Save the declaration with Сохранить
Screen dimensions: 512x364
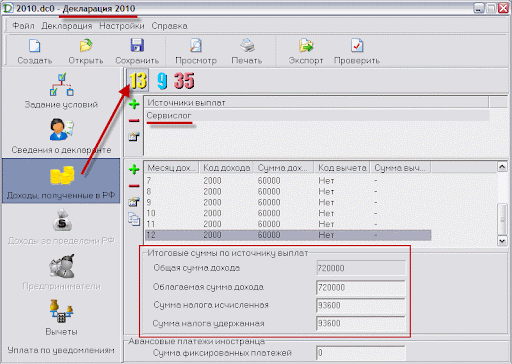click(137, 52)
